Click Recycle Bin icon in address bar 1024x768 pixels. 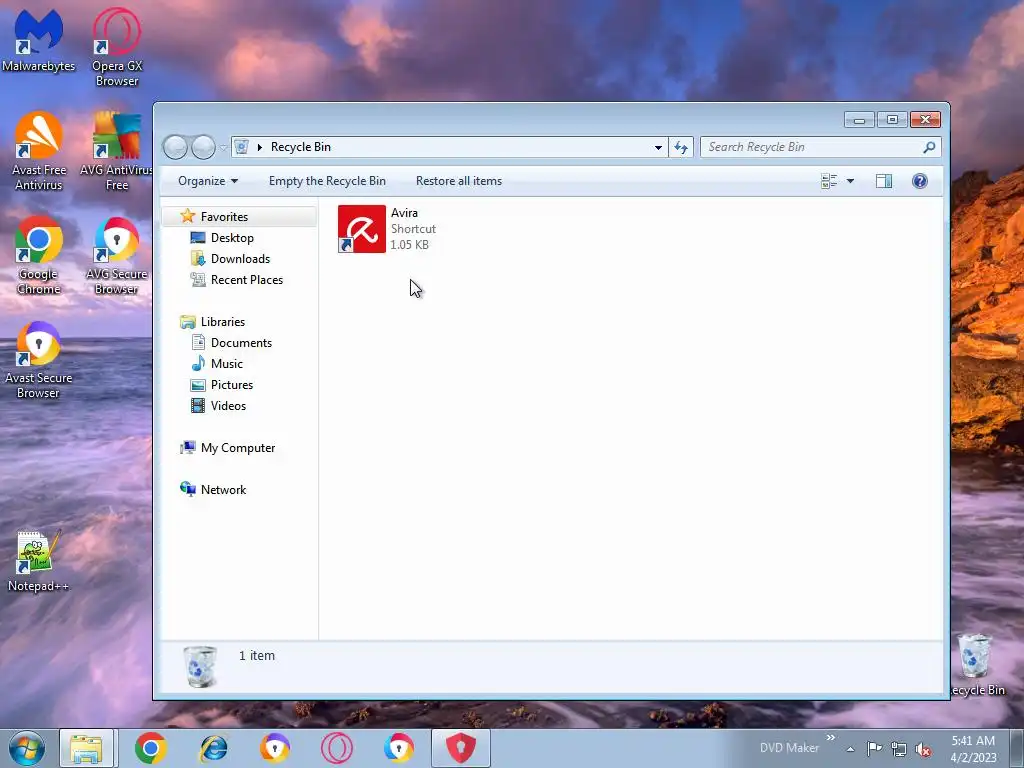(241, 147)
